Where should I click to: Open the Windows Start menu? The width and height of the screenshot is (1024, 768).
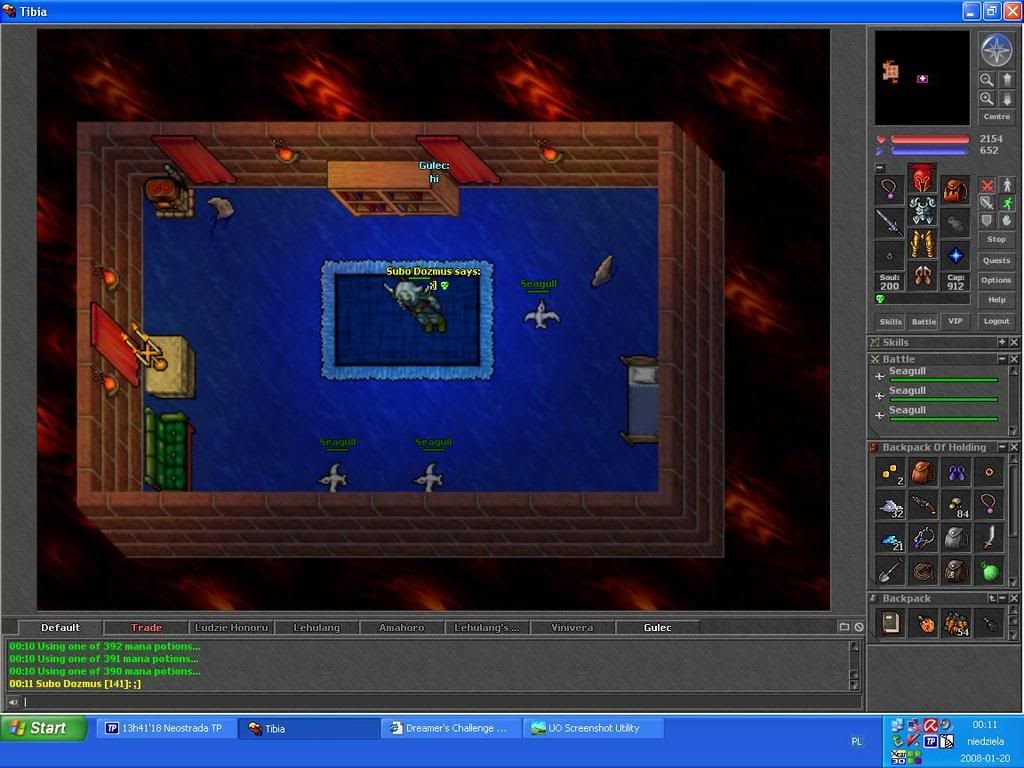(x=43, y=728)
